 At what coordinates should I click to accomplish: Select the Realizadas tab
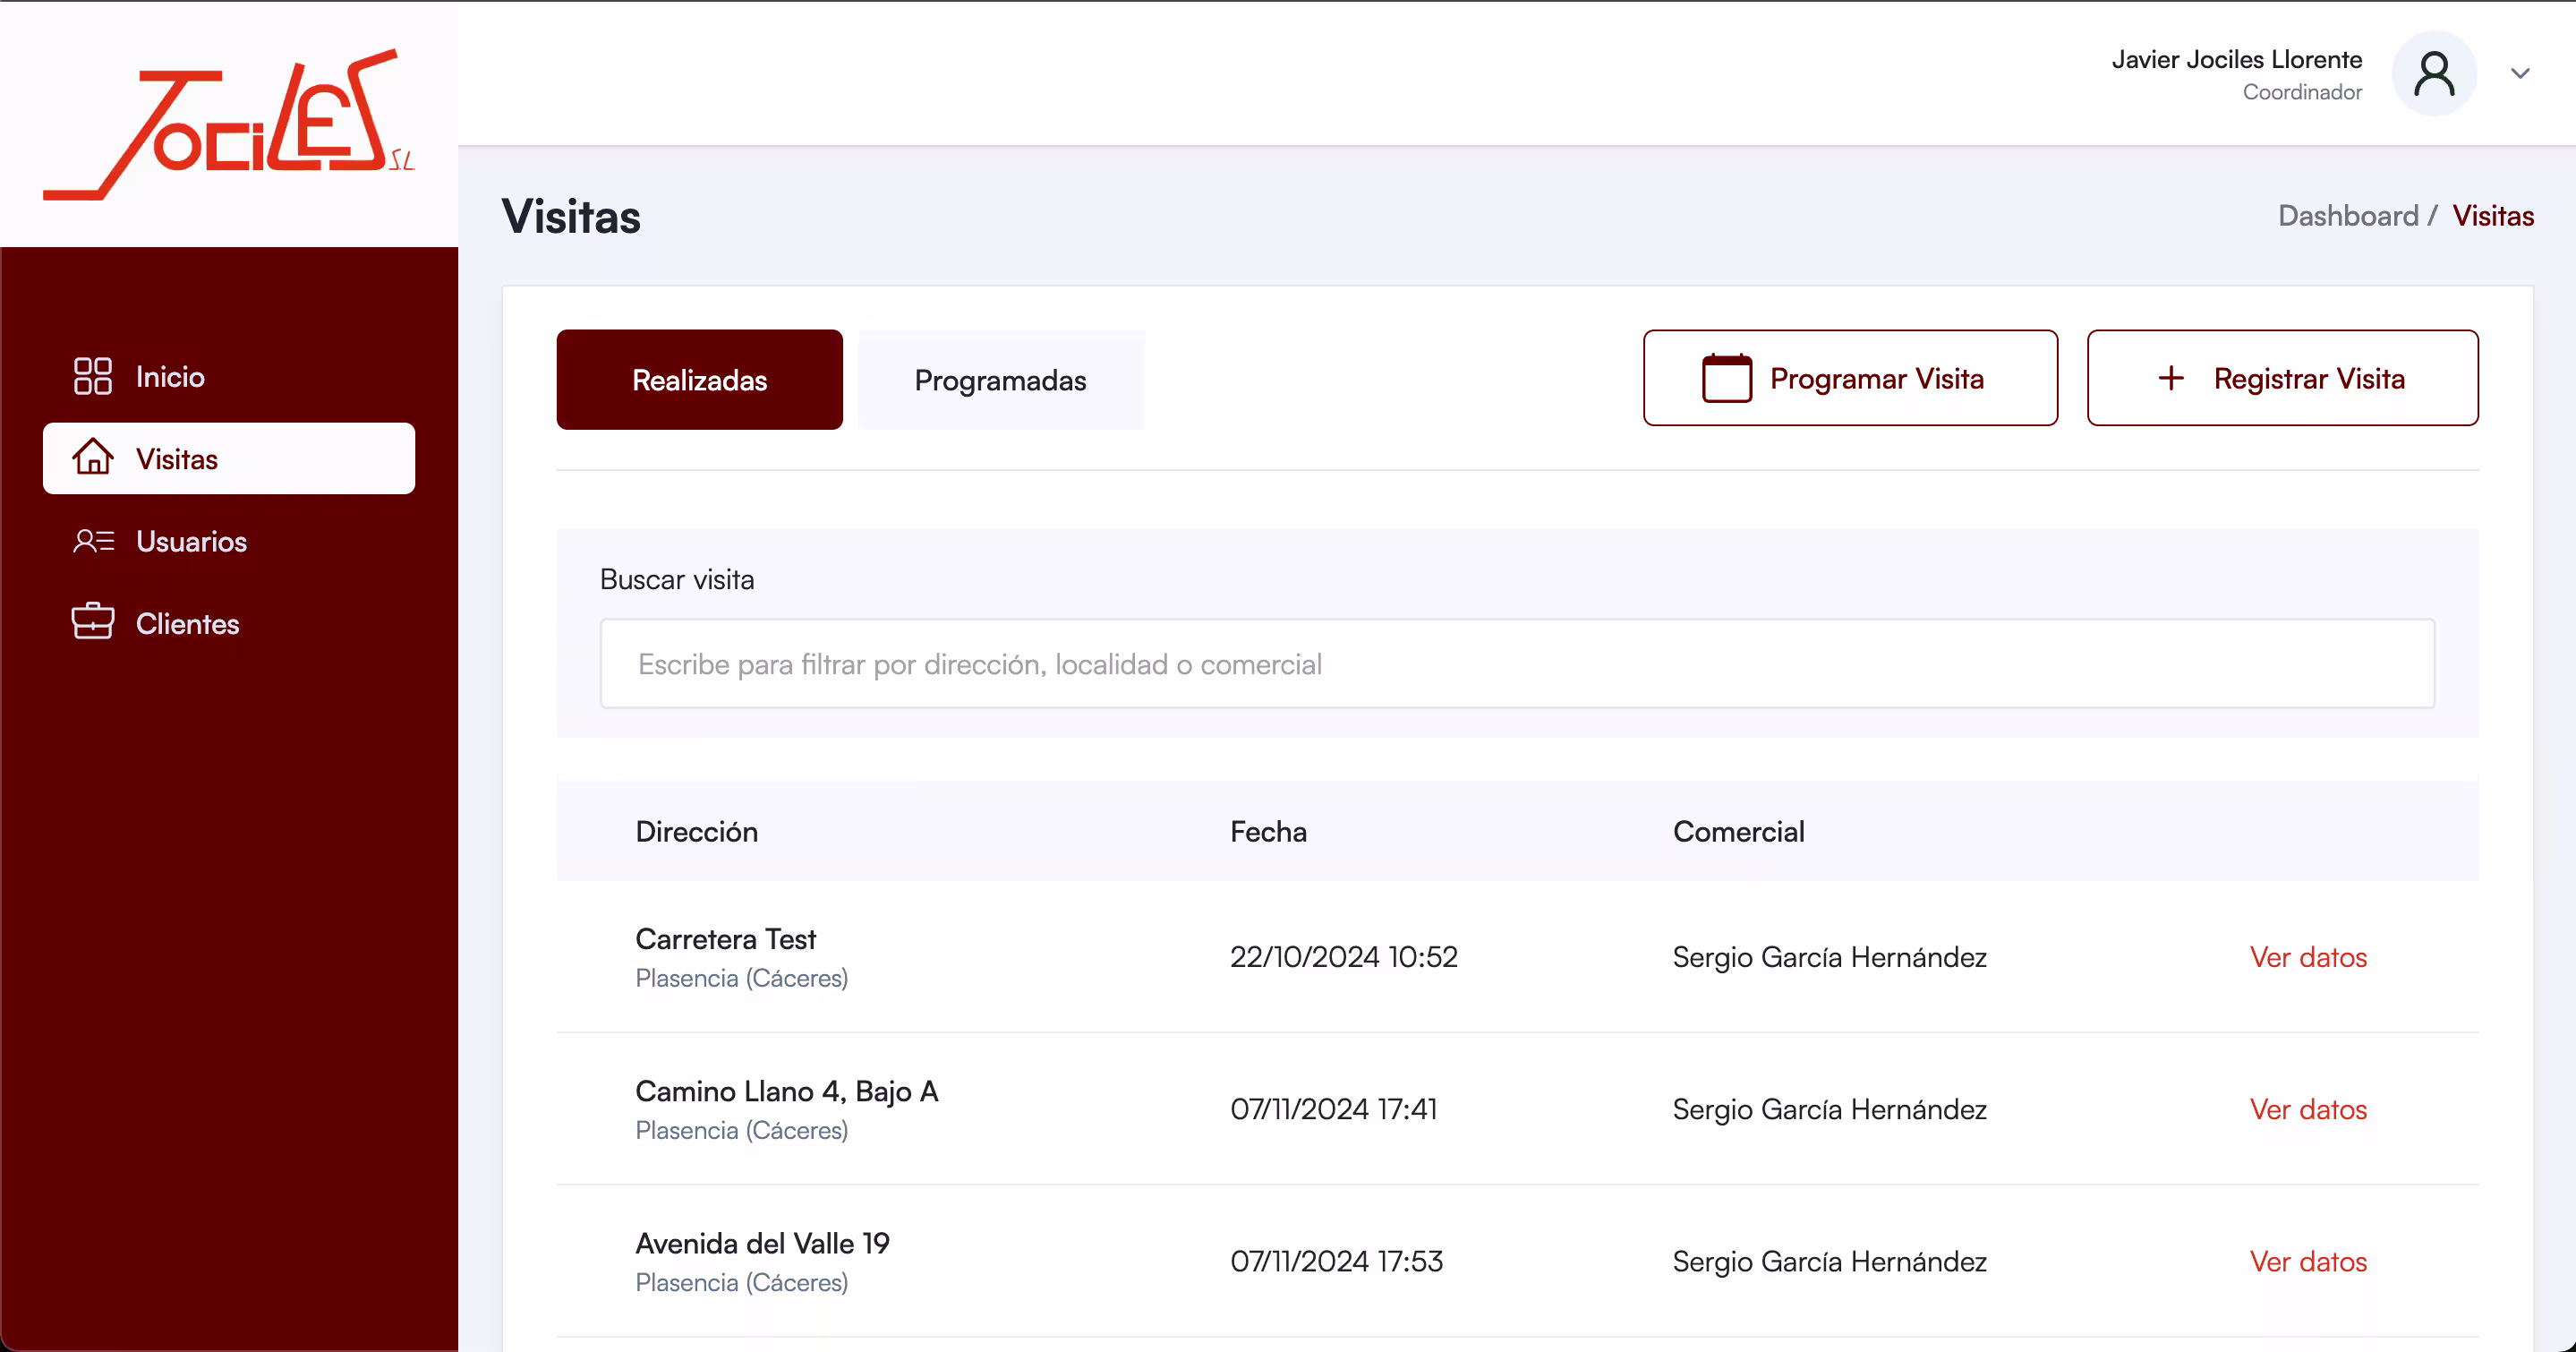[x=699, y=380]
